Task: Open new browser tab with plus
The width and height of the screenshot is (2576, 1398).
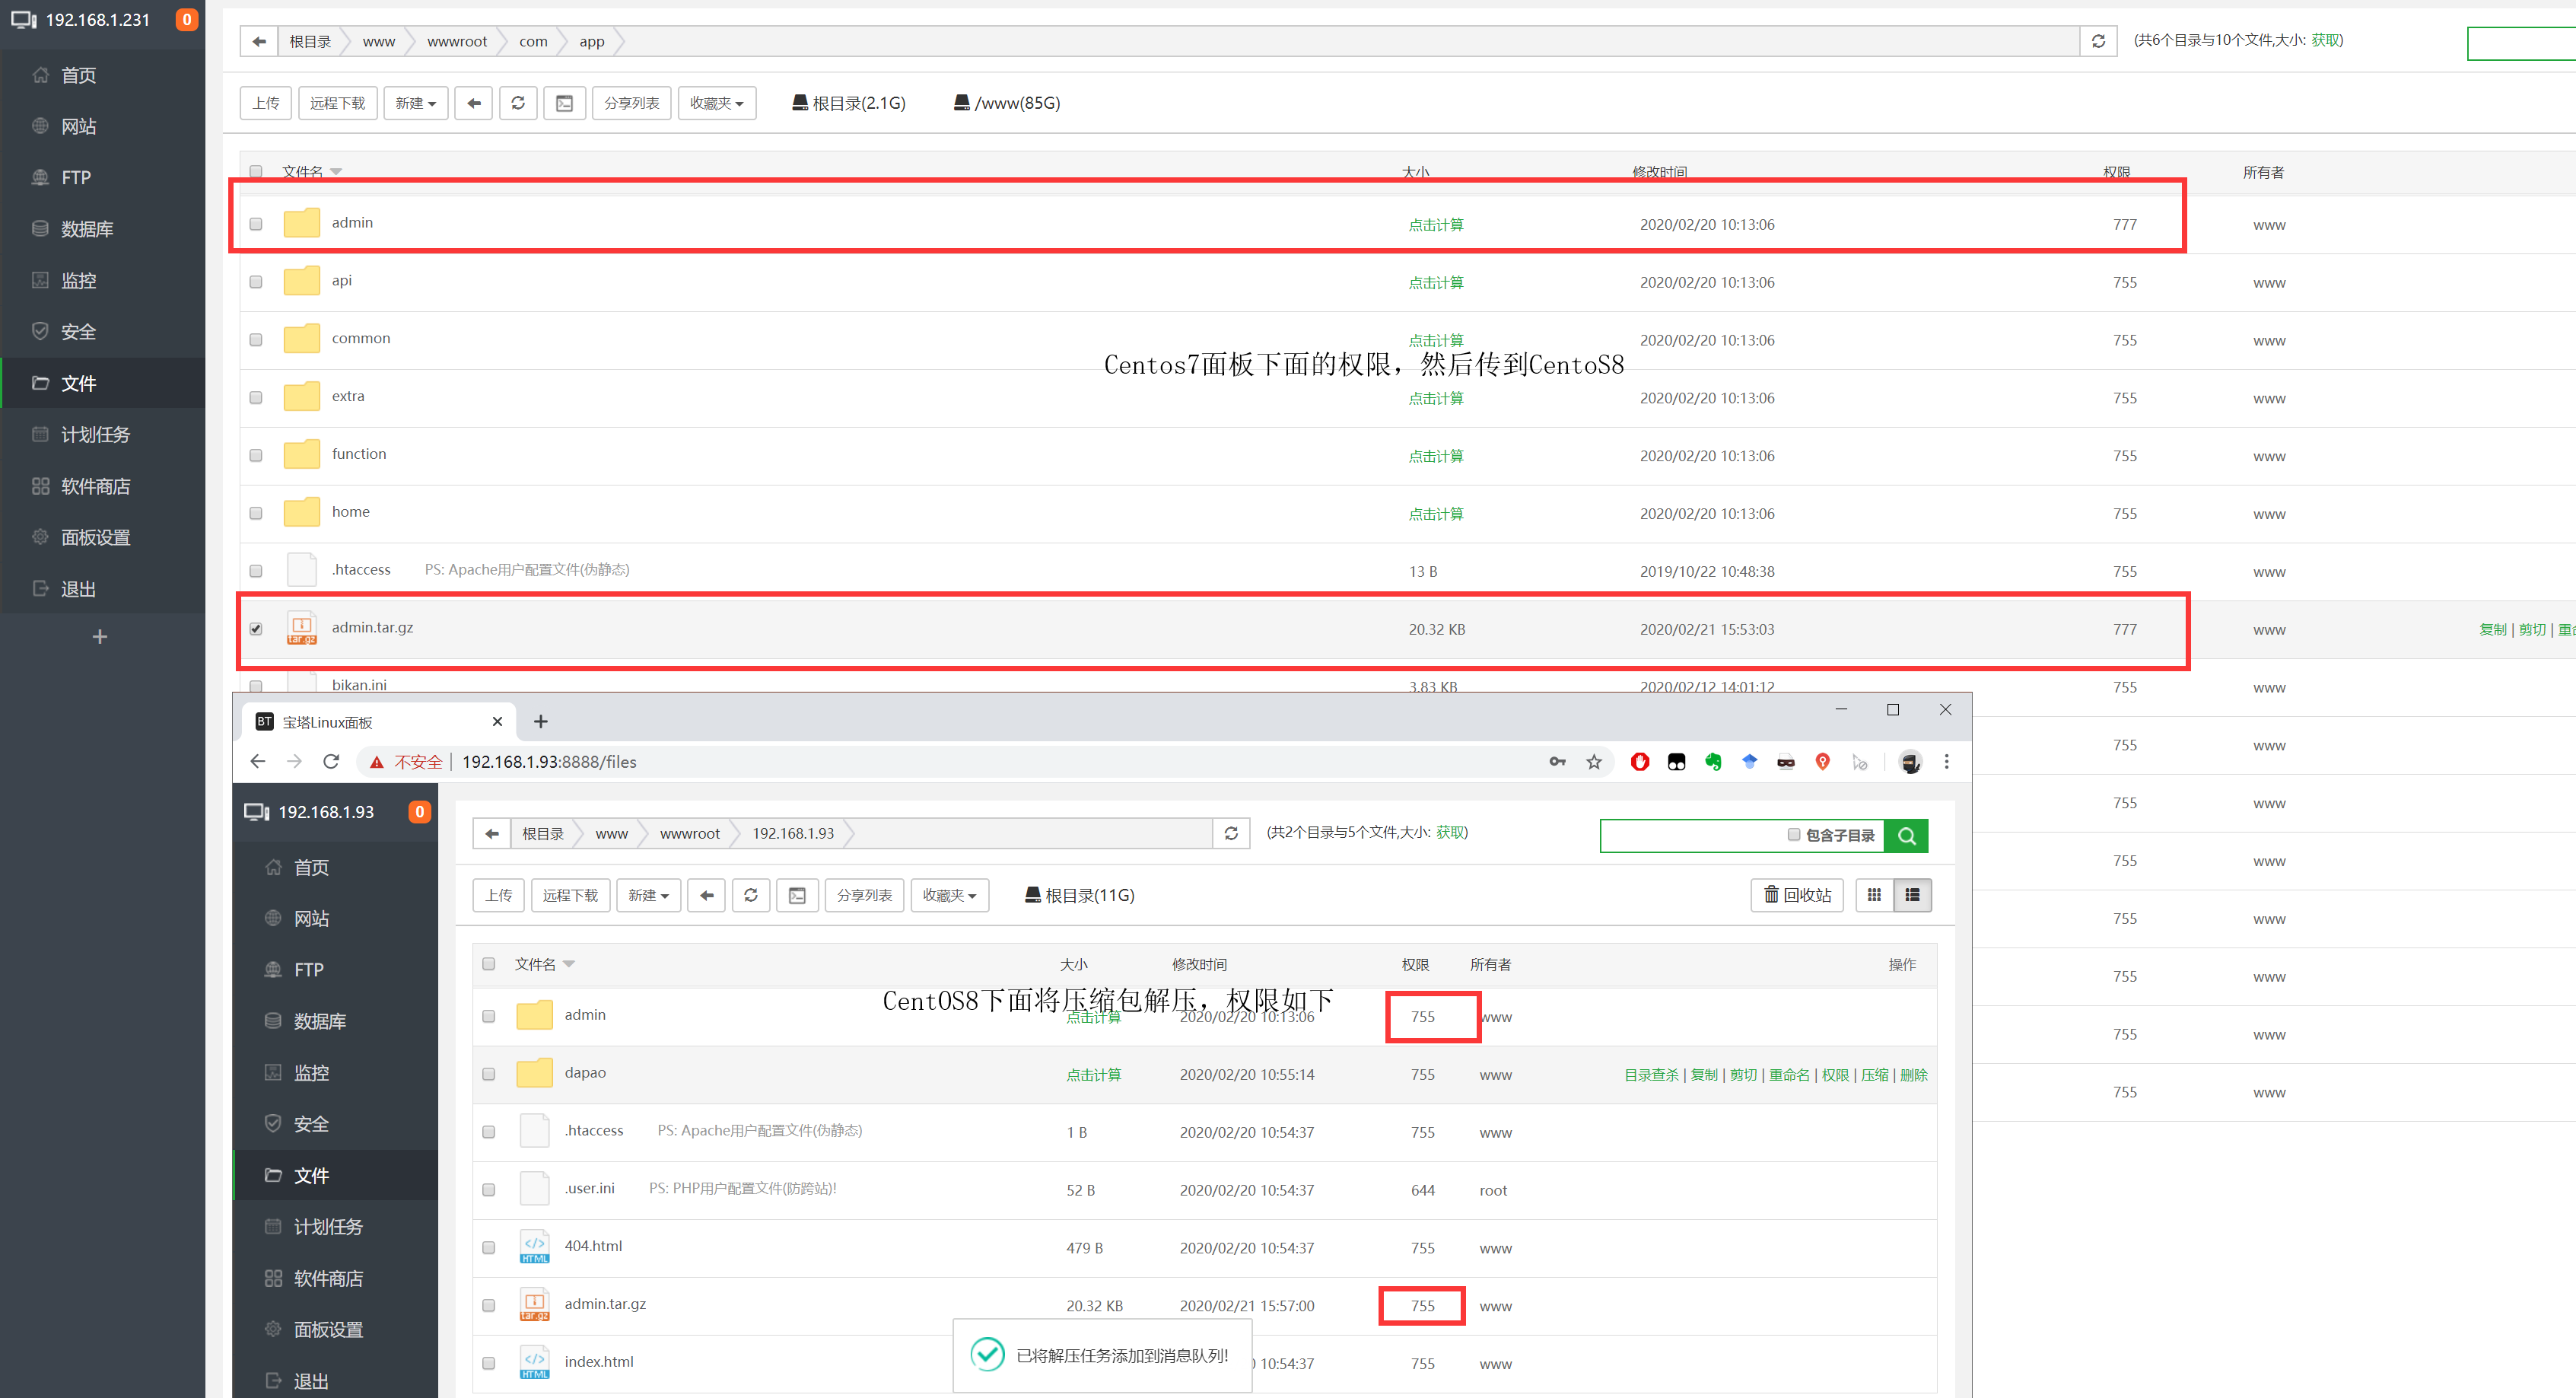Action: coord(541,722)
